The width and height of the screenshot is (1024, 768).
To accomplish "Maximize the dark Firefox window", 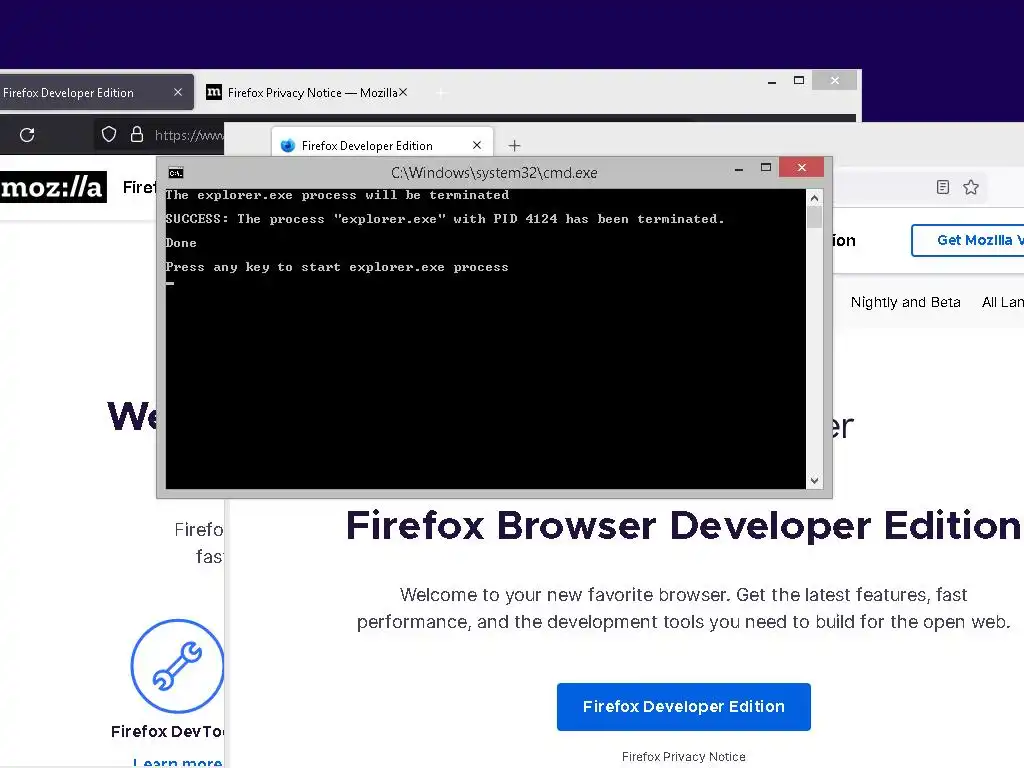I will 799,80.
